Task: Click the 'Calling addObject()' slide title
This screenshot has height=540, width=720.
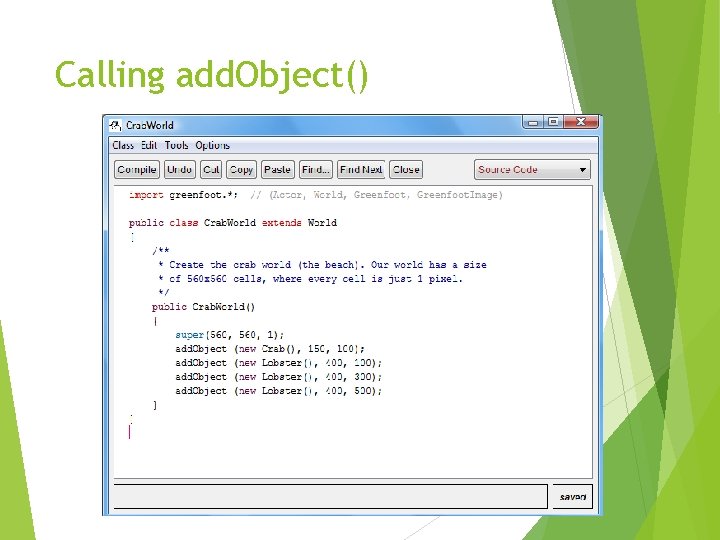Action: point(212,76)
